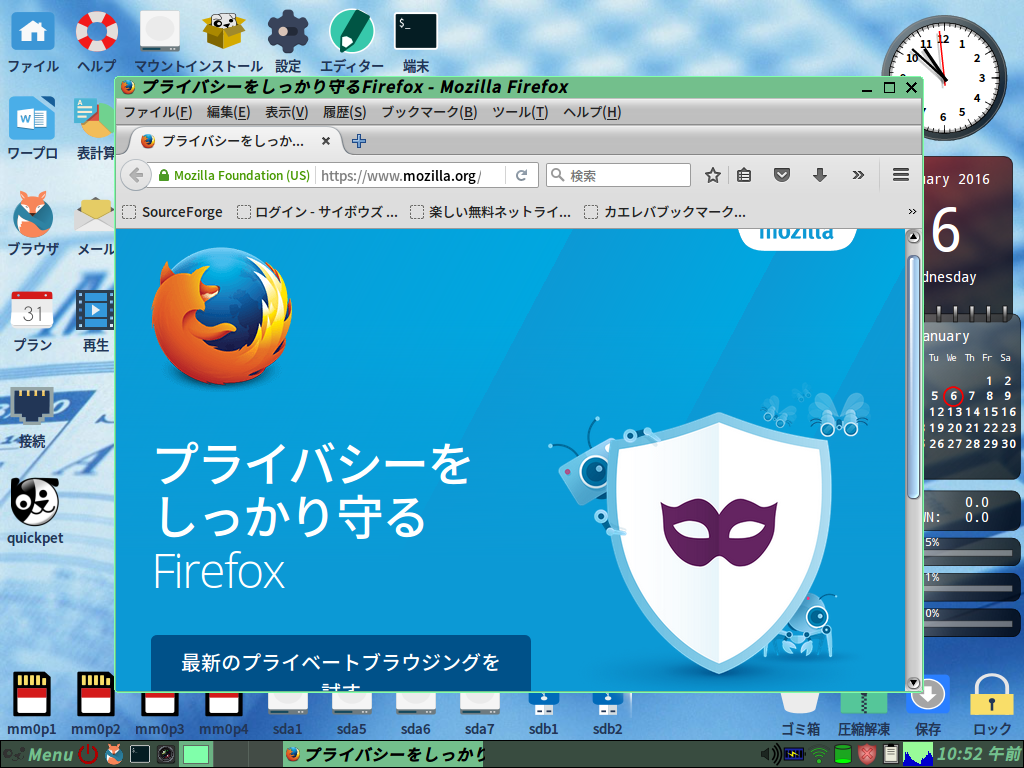Expand the toolbar overflow chevron
The width and height of the screenshot is (1024, 768).
coord(858,175)
